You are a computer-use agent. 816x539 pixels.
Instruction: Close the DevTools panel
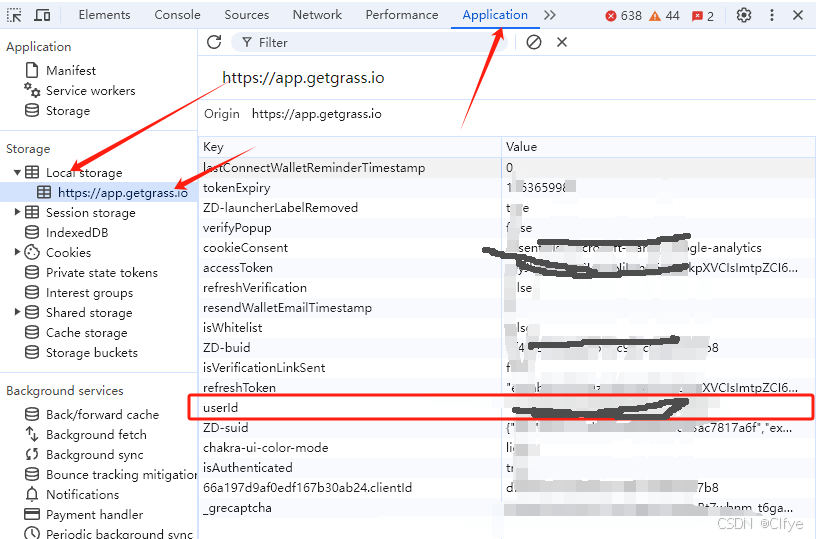click(798, 15)
